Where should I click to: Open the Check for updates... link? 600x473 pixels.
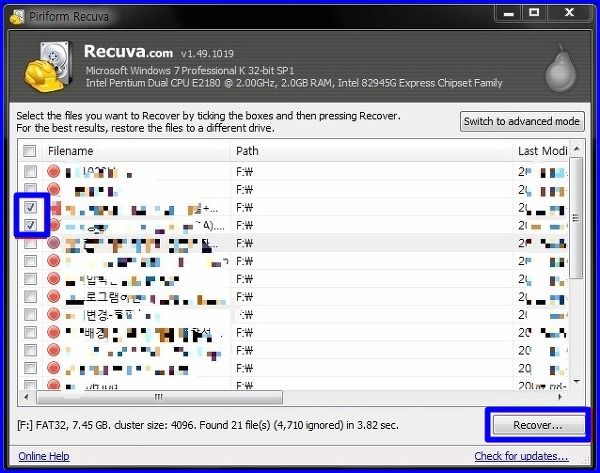coord(521,456)
